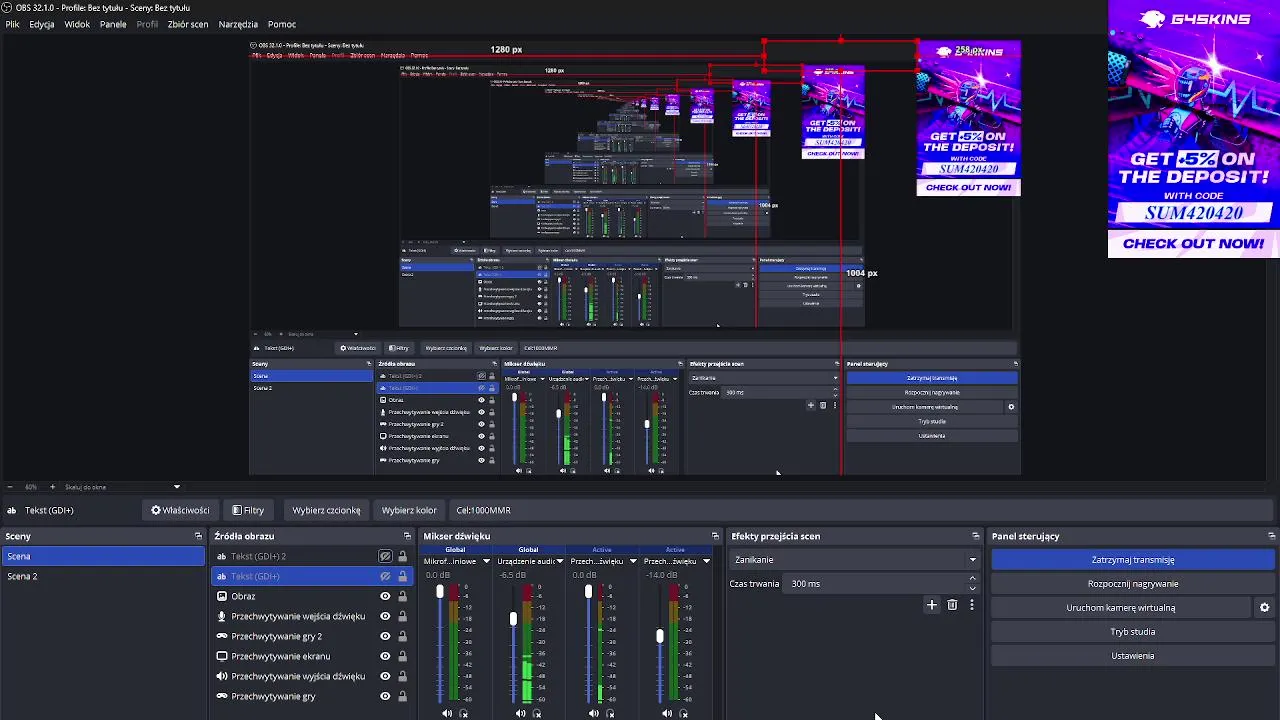The width and height of the screenshot is (1280, 720).
Task: Open the Panele menu
Action: click(113, 24)
